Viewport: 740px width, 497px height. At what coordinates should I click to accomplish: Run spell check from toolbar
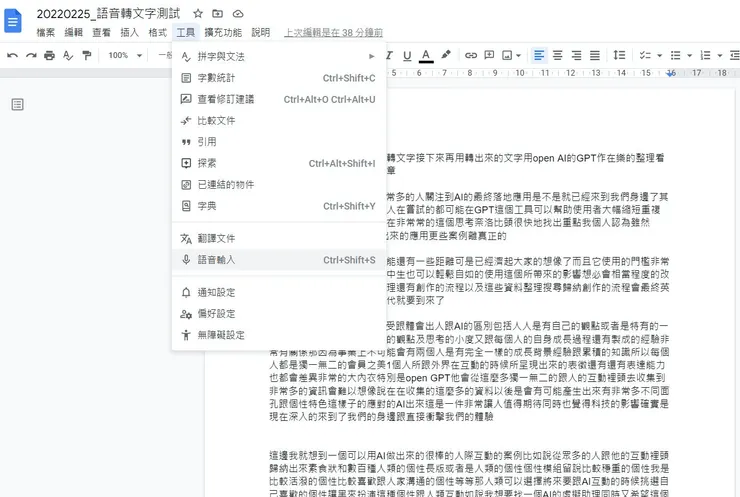(x=68, y=56)
